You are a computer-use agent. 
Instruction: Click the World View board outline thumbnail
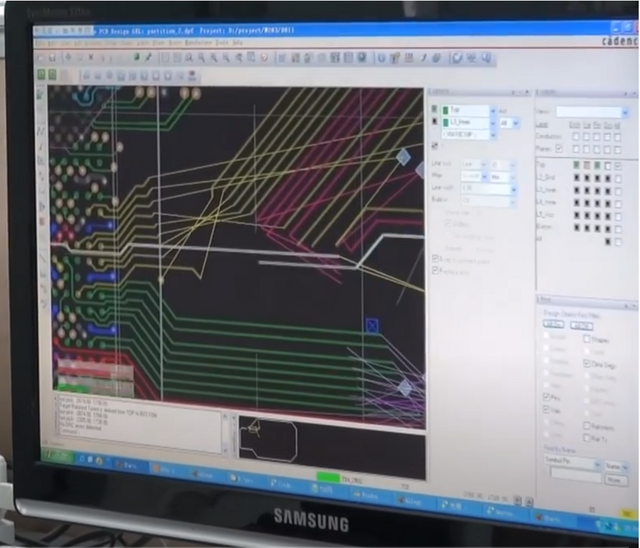268,440
